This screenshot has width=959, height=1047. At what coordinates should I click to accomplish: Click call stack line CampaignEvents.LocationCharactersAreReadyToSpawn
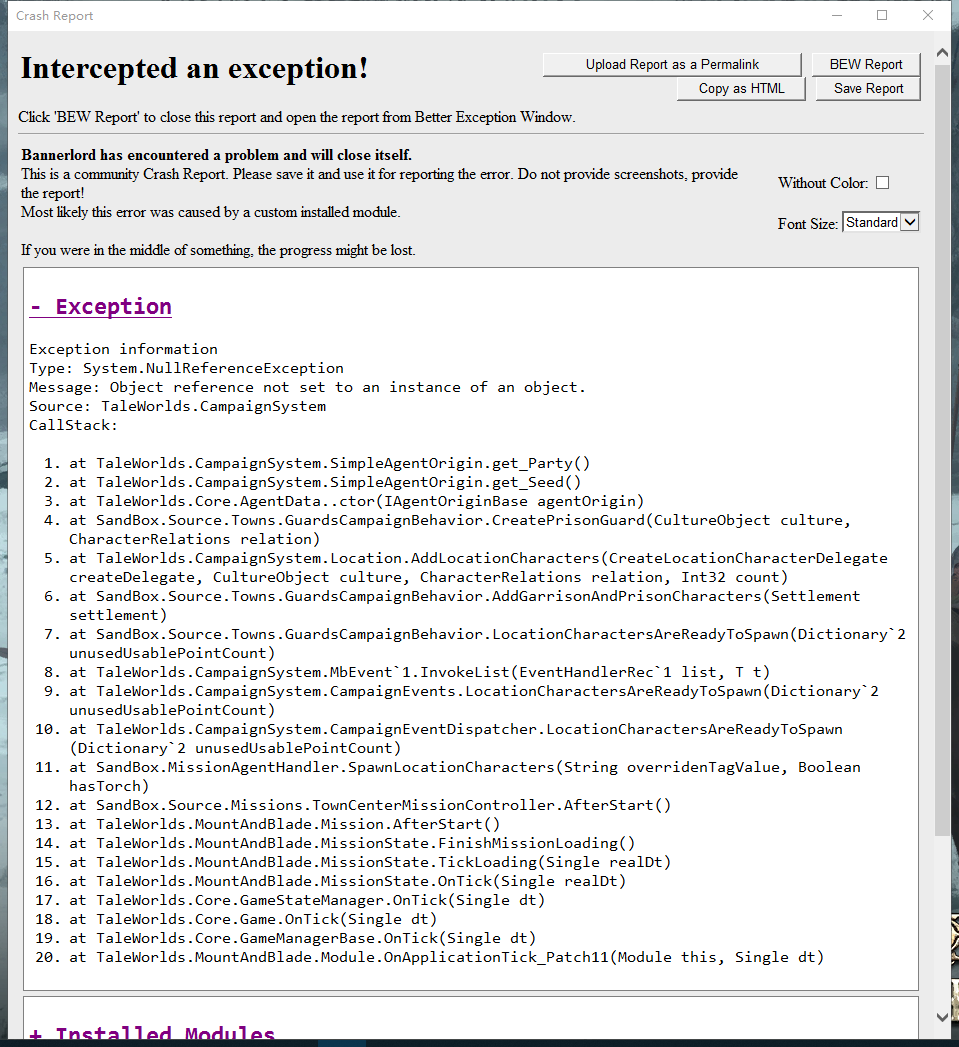point(474,700)
